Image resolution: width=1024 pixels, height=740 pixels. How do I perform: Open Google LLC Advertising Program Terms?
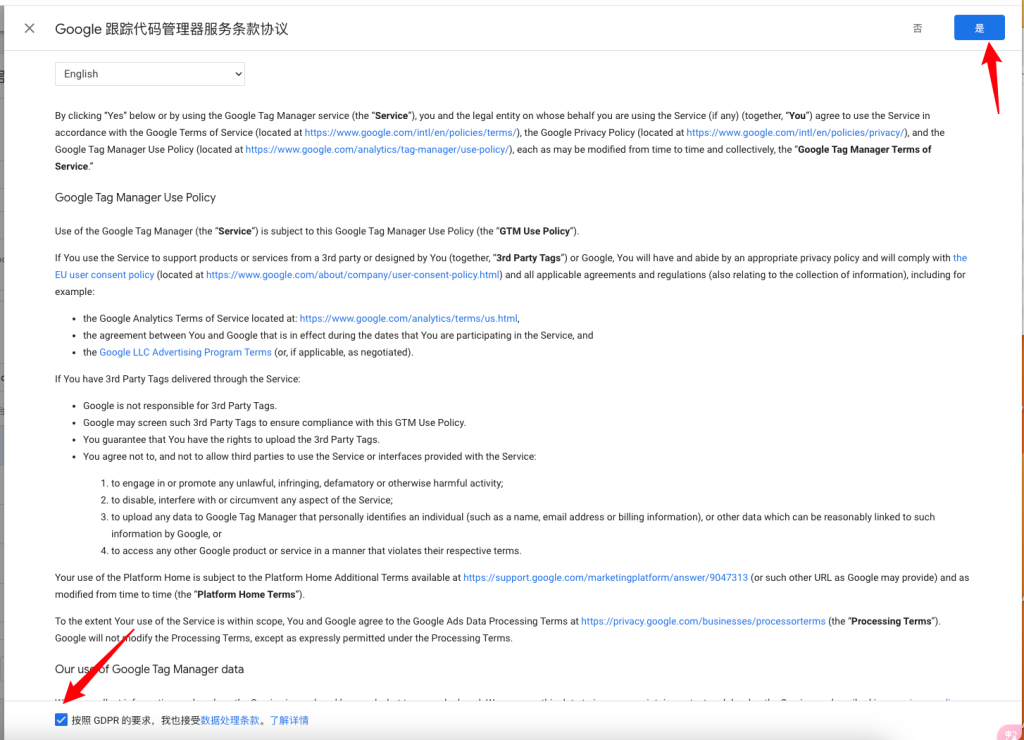185,352
